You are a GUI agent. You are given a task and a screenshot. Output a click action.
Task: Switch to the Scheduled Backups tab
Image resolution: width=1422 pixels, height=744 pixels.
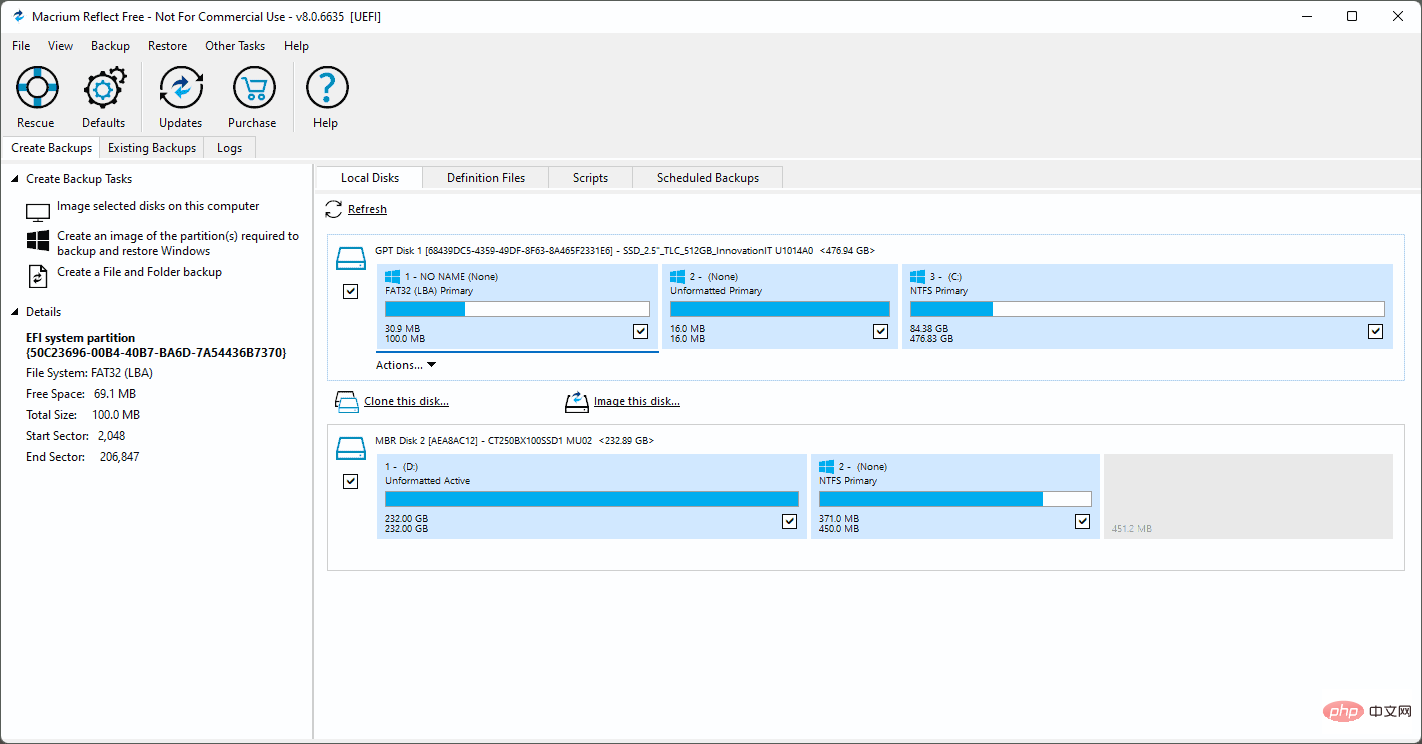pyautogui.click(x=708, y=178)
